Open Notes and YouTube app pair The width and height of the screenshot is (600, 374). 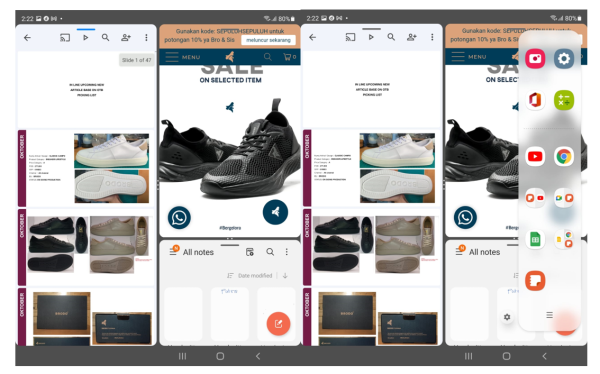click(x=535, y=198)
